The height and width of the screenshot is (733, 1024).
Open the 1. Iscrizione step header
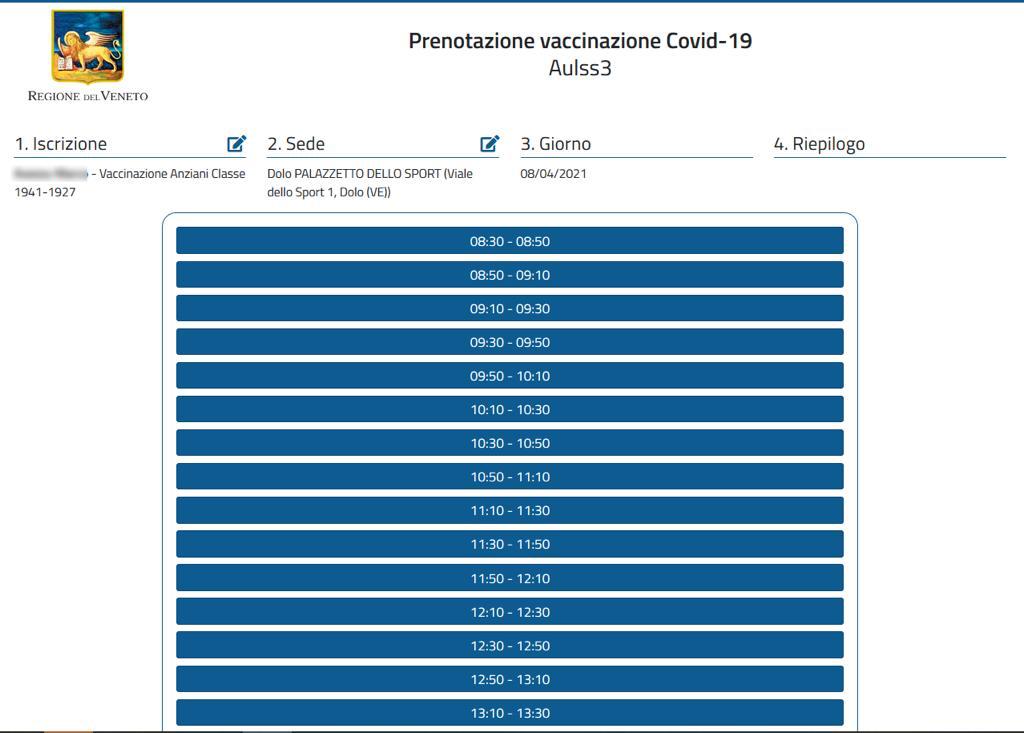pos(60,143)
